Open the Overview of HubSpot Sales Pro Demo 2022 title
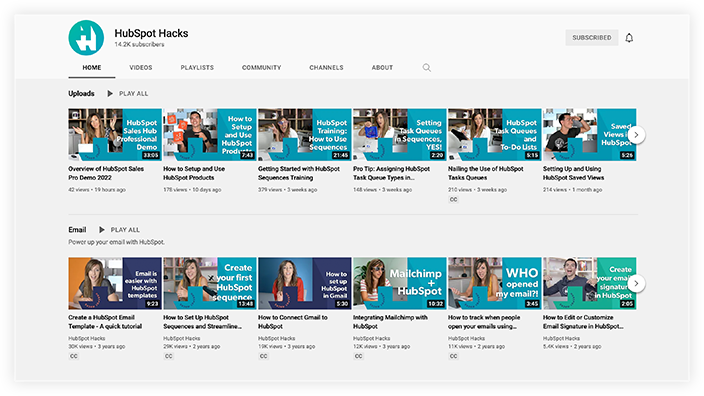The width and height of the screenshot is (704, 396). click(x=106, y=173)
